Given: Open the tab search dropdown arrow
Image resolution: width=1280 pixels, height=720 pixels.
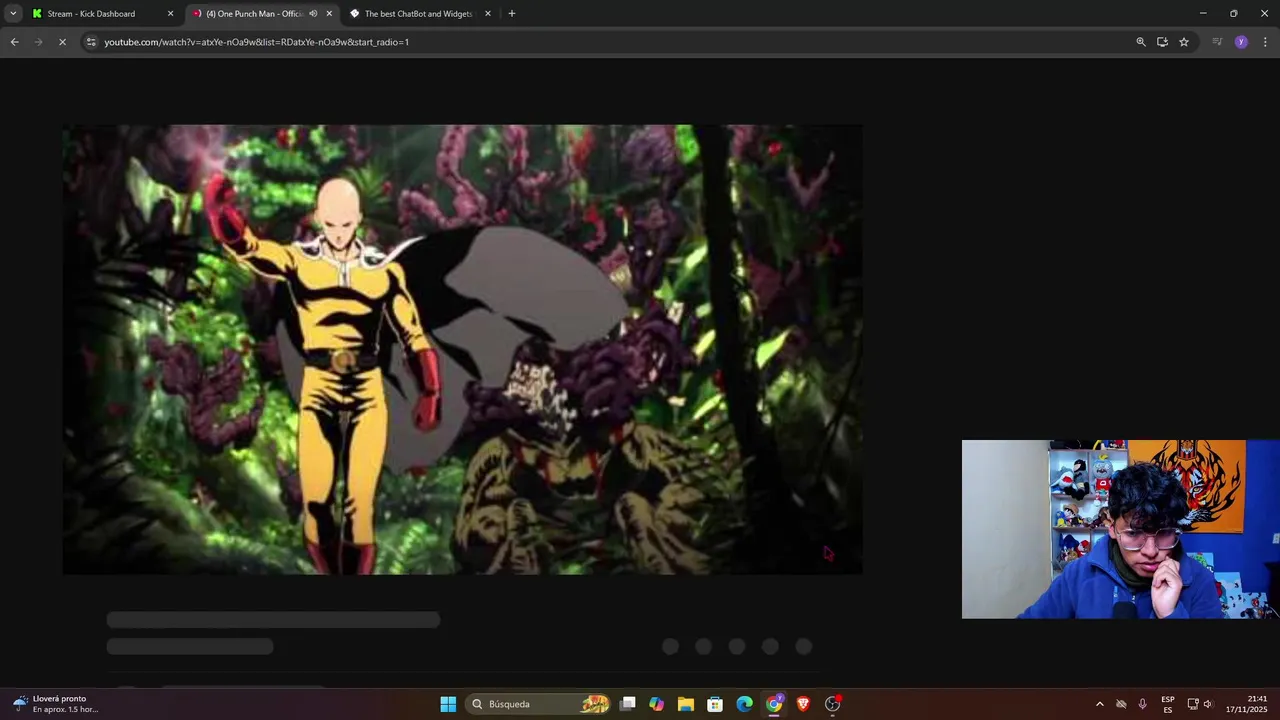Looking at the screenshot, I should (13, 14).
